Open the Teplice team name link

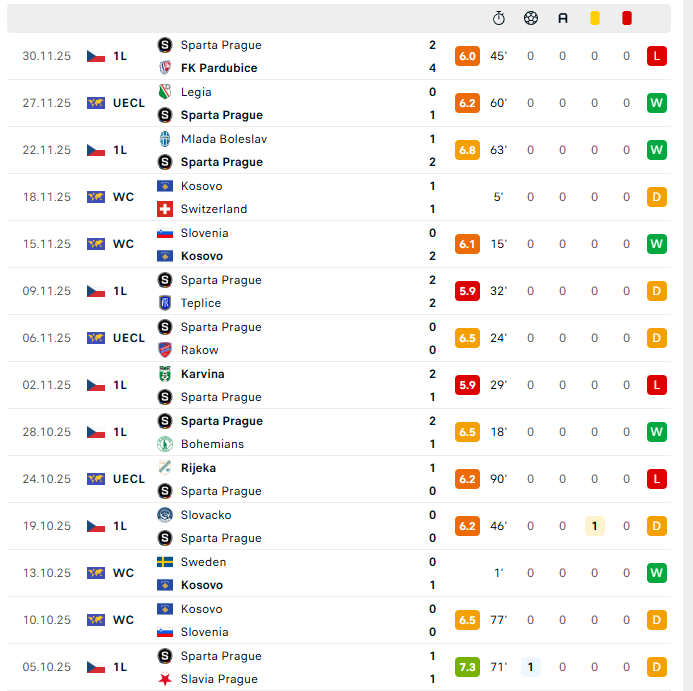point(201,303)
